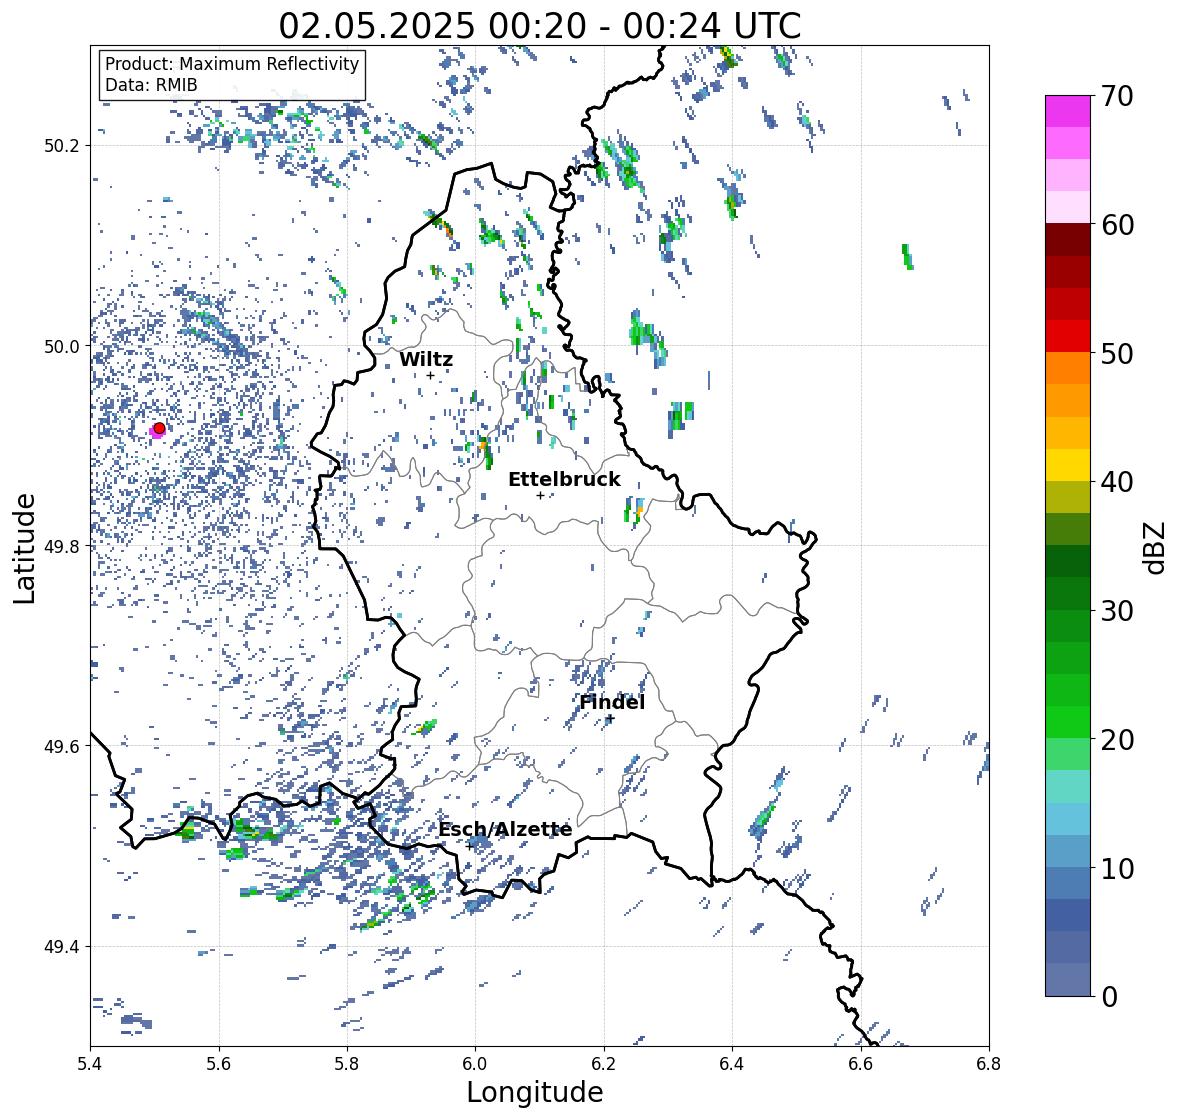1179x1117 pixels.
Task: Click the plus marker below Ettelbruck label
Action: 540,495
